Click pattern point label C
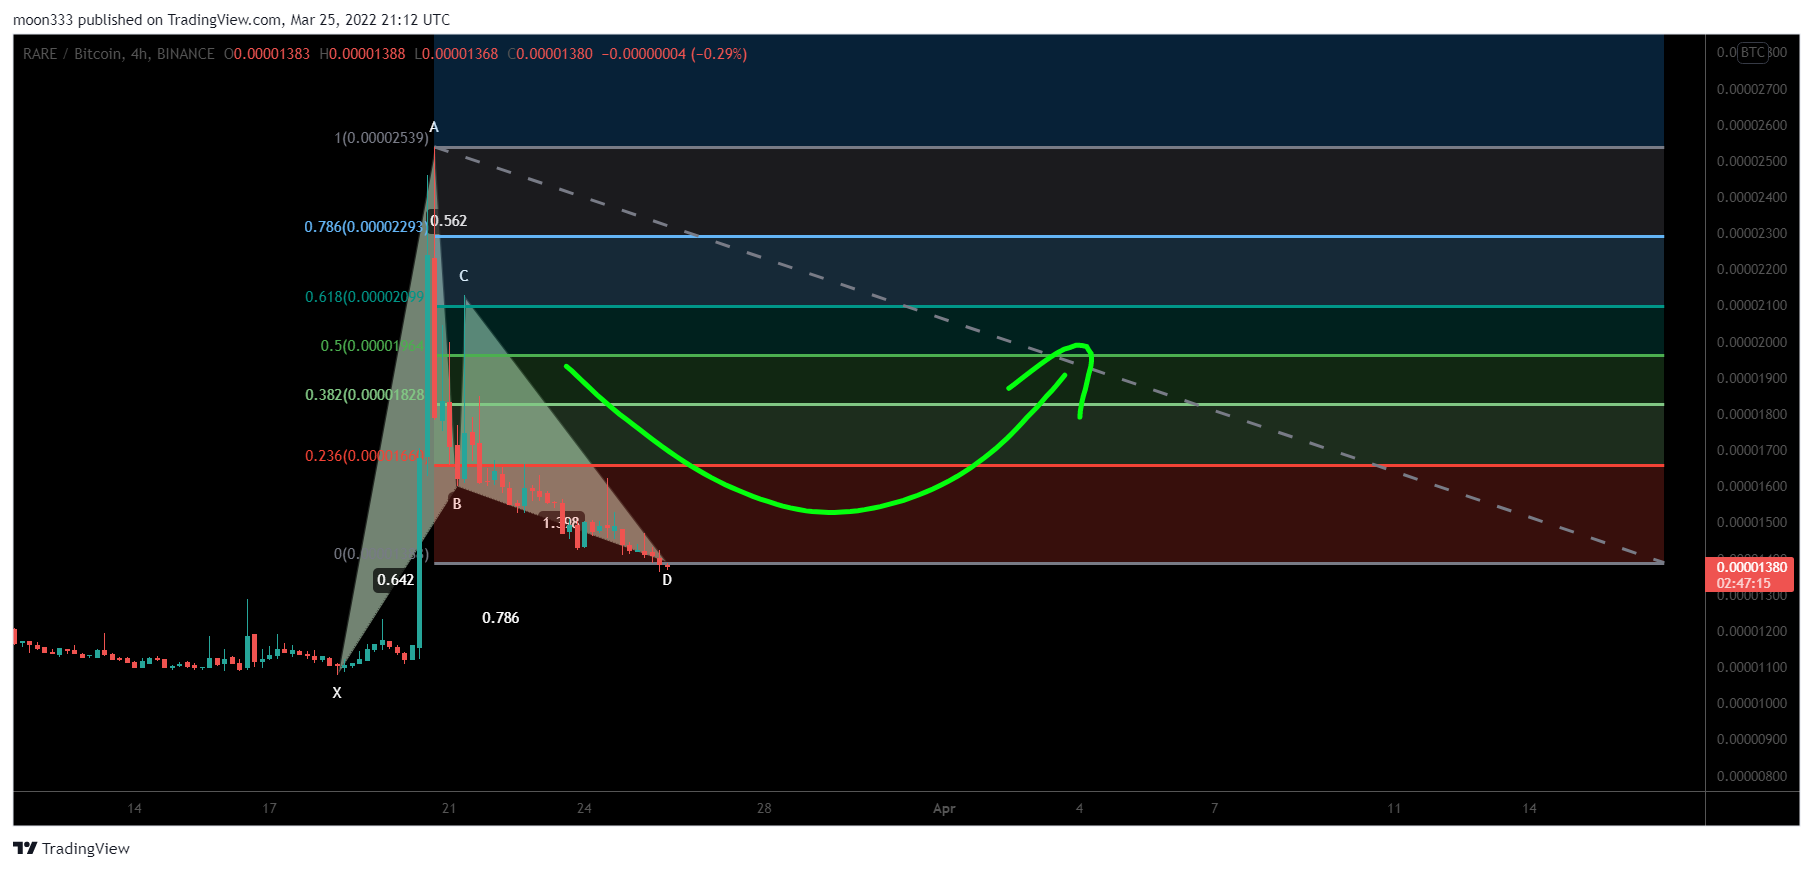 tap(464, 276)
